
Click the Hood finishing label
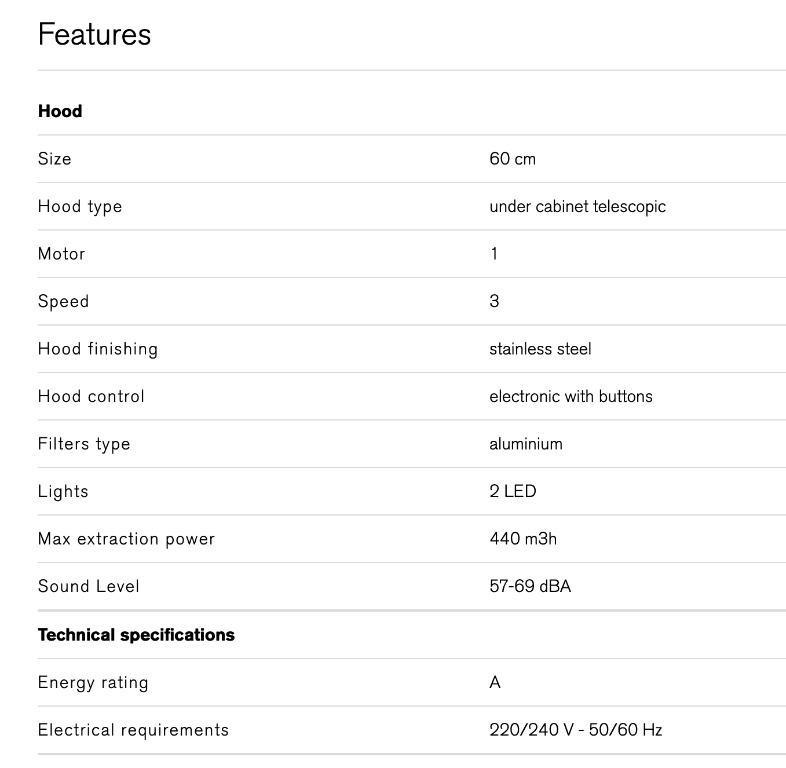[97, 349]
